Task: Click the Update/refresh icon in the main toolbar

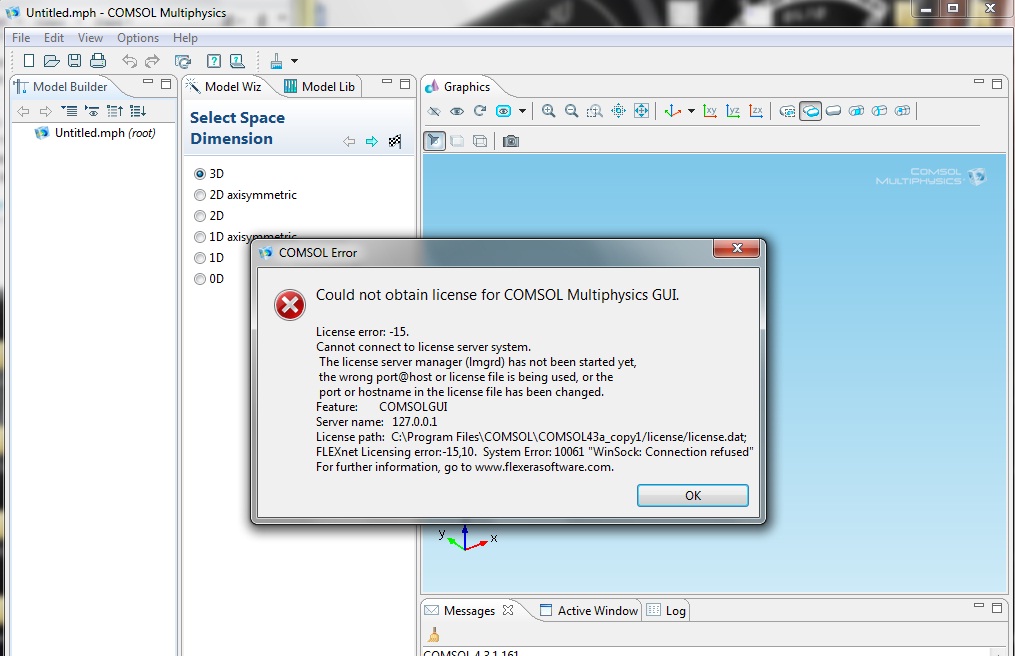Action: coord(183,62)
